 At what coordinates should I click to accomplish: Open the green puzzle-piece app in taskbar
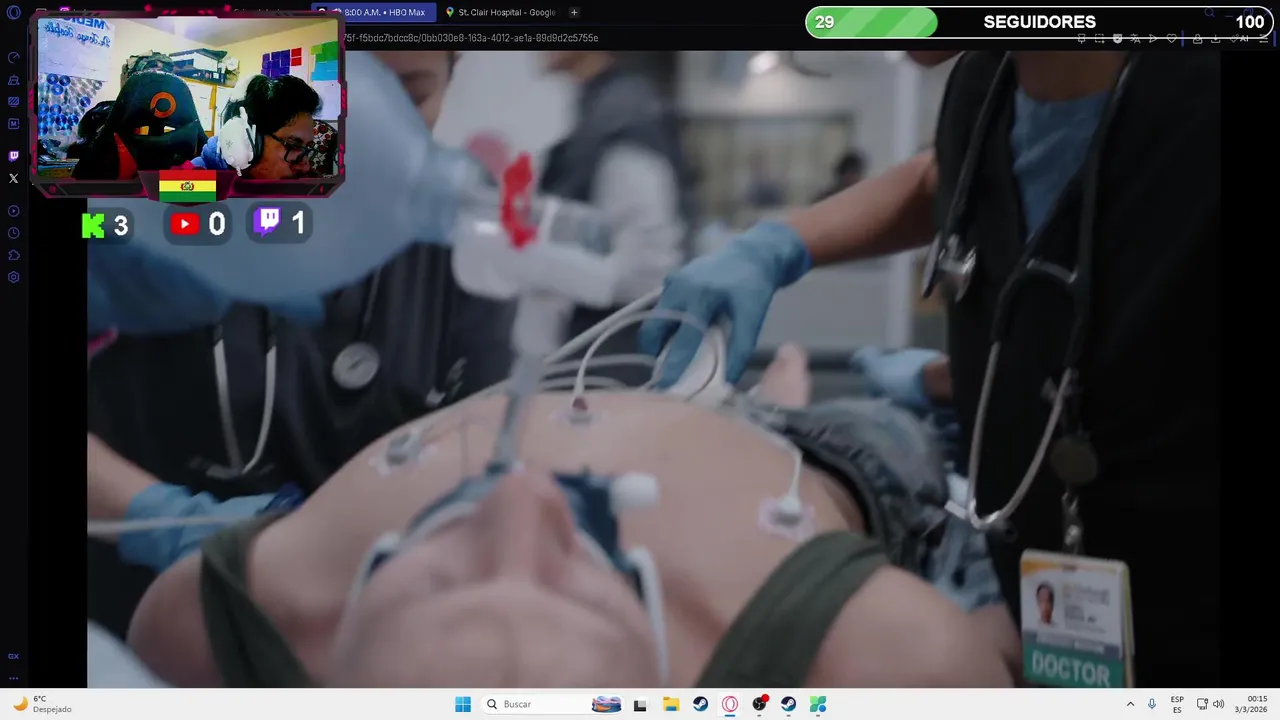(818, 704)
